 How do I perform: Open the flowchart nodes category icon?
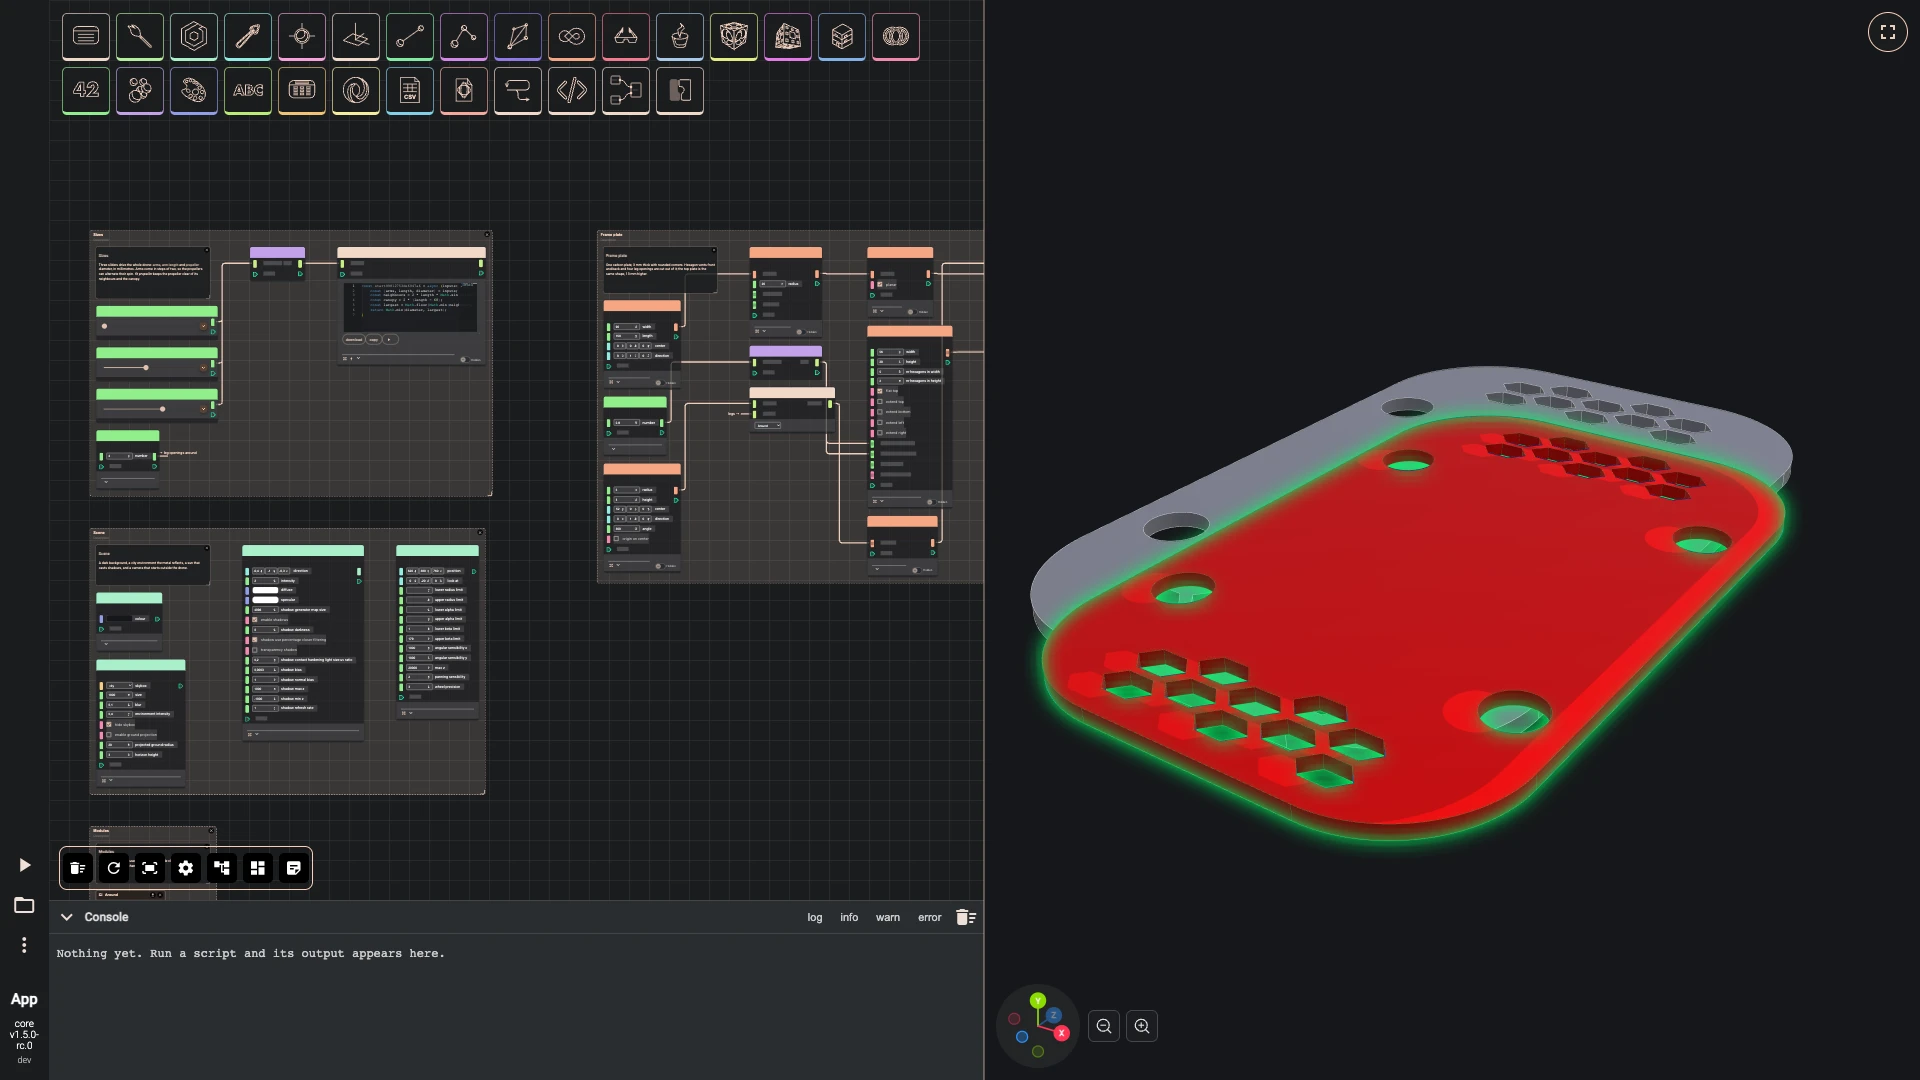[626, 91]
